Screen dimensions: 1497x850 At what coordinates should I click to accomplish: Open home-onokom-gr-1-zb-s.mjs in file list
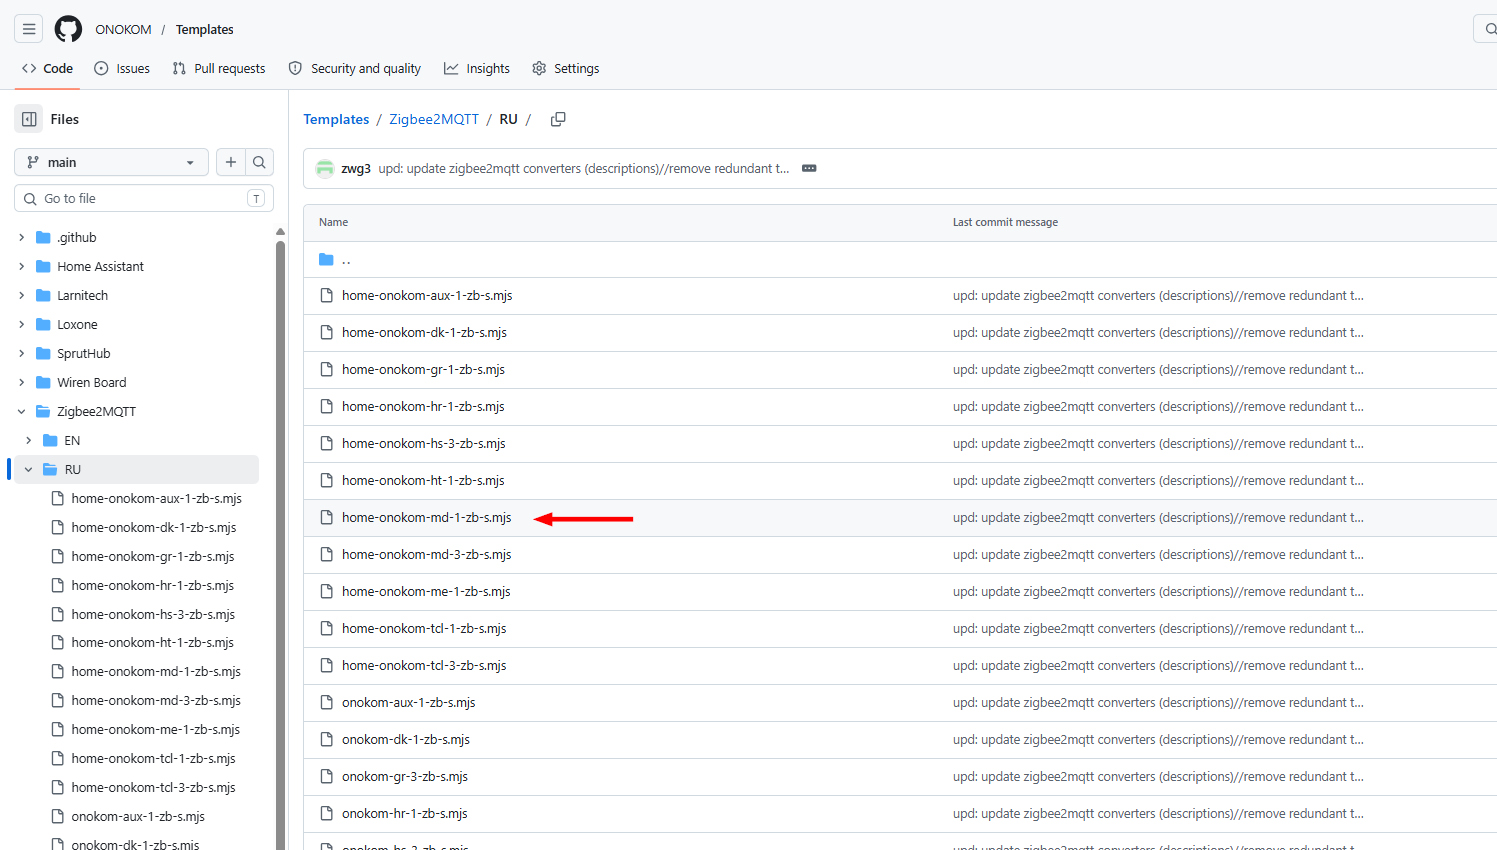423,370
